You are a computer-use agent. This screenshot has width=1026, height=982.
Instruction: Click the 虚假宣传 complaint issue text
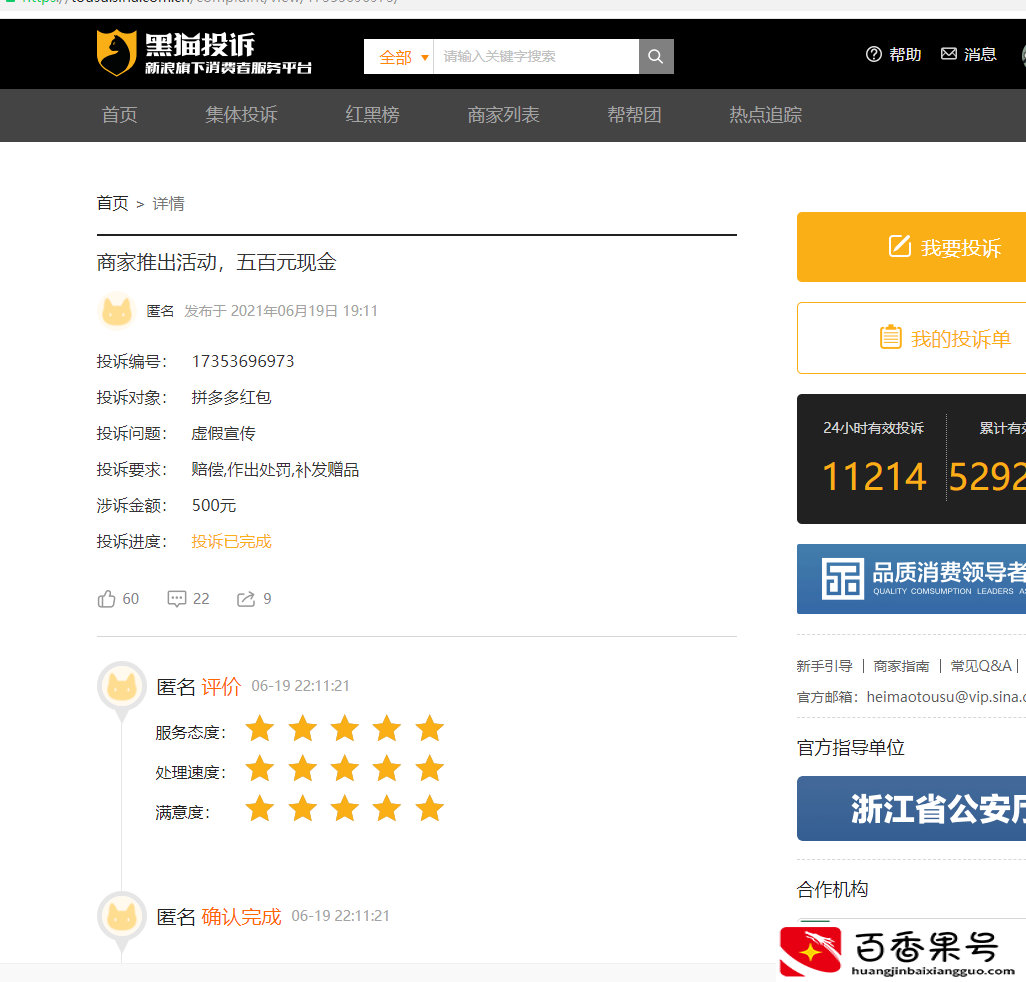(x=223, y=434)
